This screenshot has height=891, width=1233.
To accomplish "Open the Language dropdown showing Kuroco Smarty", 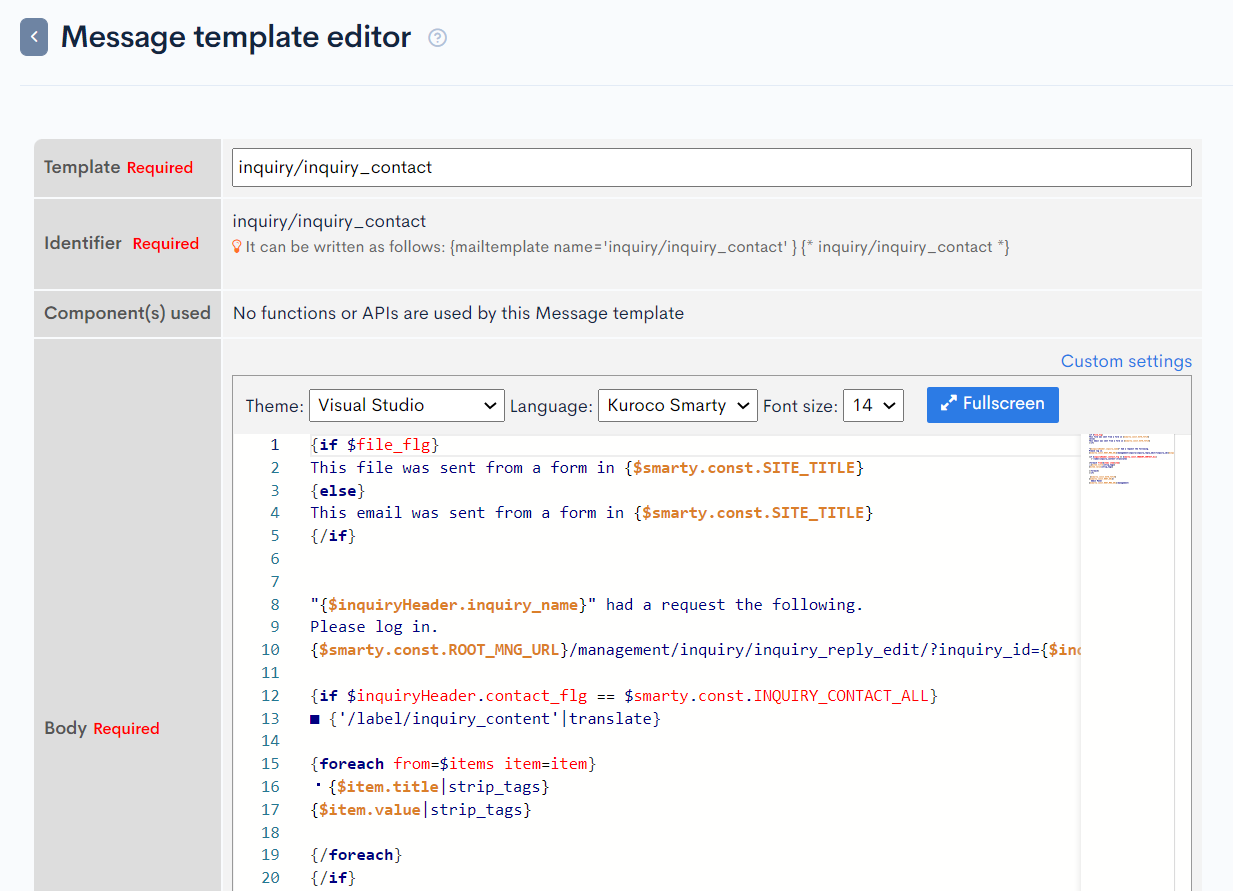I will [678, 405].
